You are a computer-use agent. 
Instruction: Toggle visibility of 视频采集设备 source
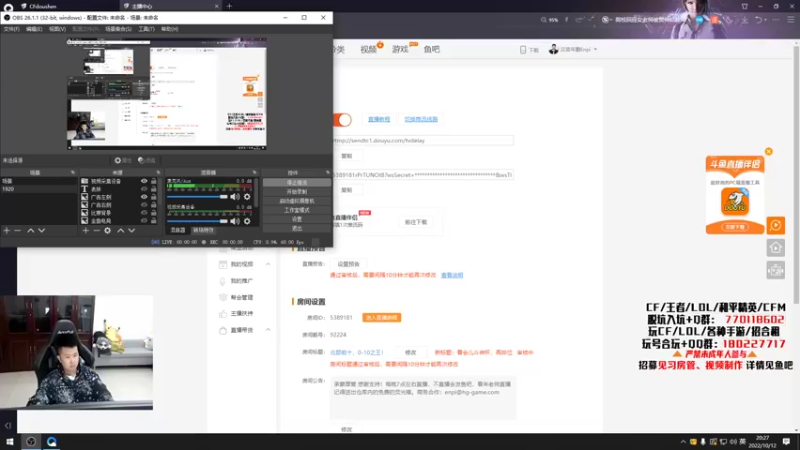[x=144, y=181]
